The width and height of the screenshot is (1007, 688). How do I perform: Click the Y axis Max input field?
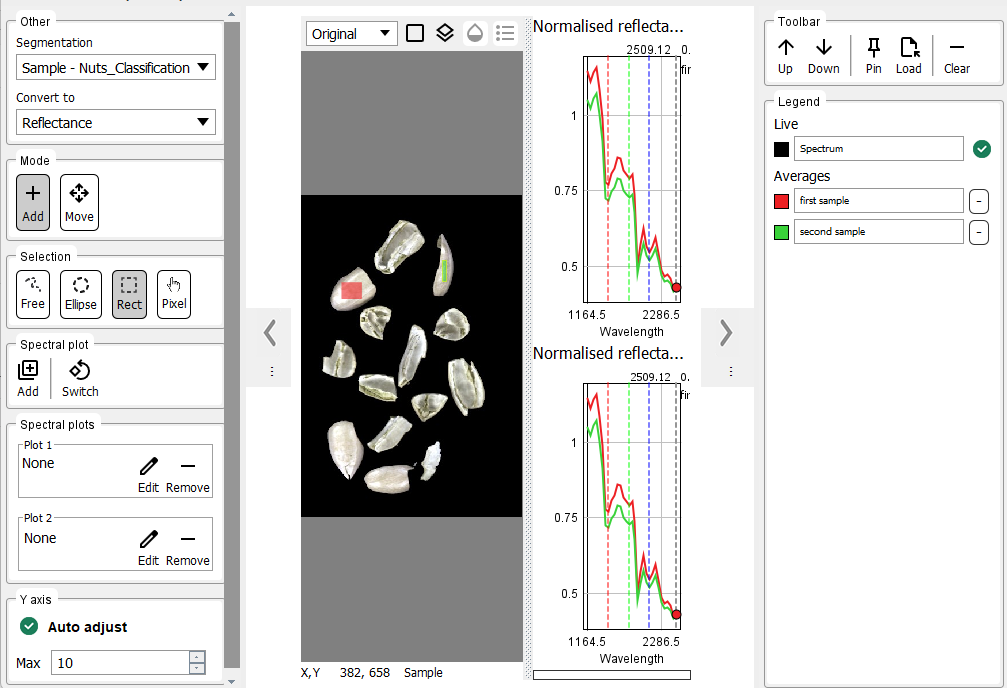pos(119,663)
